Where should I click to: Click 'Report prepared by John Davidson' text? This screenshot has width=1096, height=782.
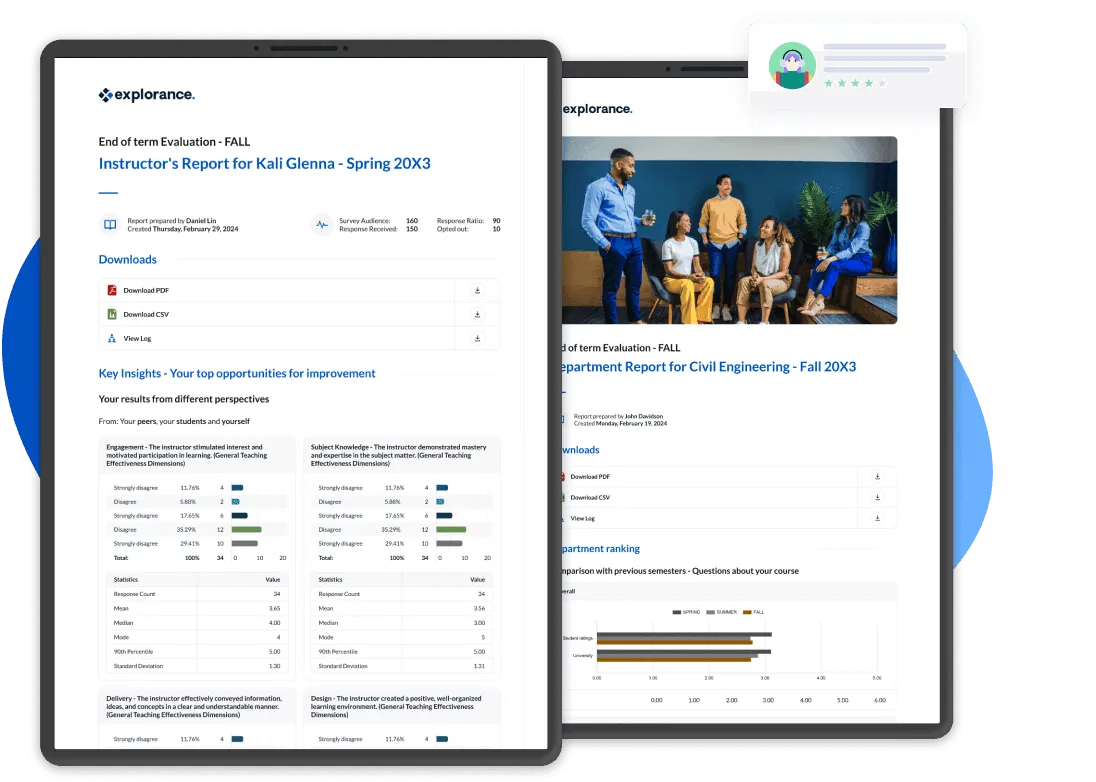click(x=619, y=416)
